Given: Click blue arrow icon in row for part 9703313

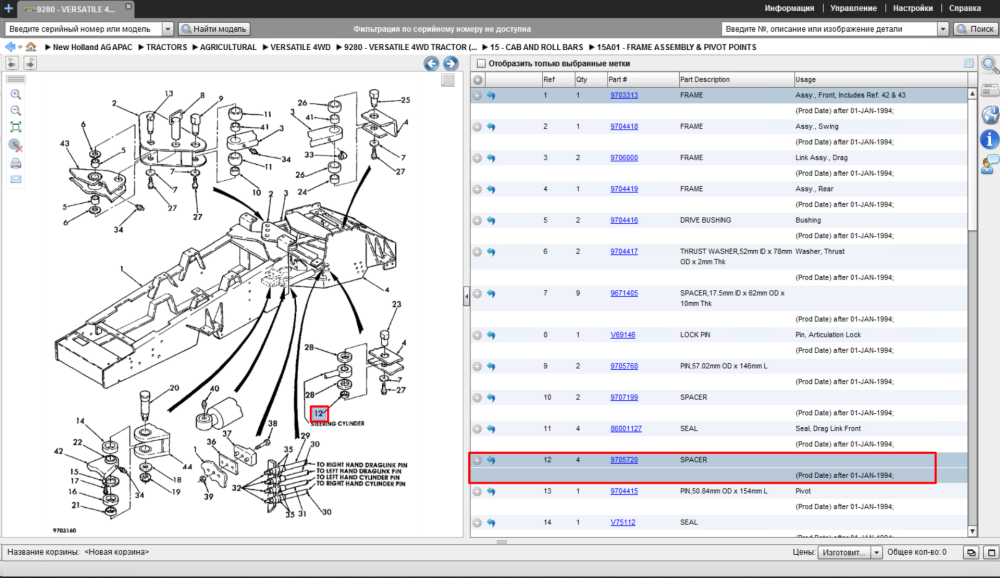Looking at the screenshot, I should click(x=491, y=95).
